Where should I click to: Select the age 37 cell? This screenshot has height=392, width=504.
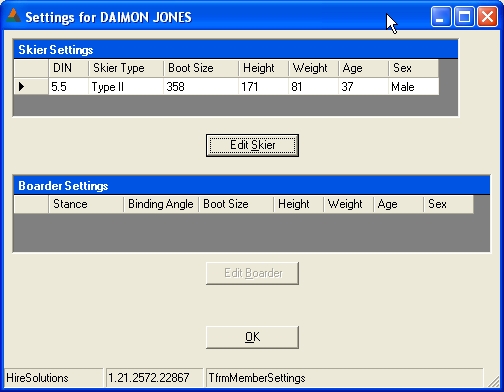coord(363,87)
